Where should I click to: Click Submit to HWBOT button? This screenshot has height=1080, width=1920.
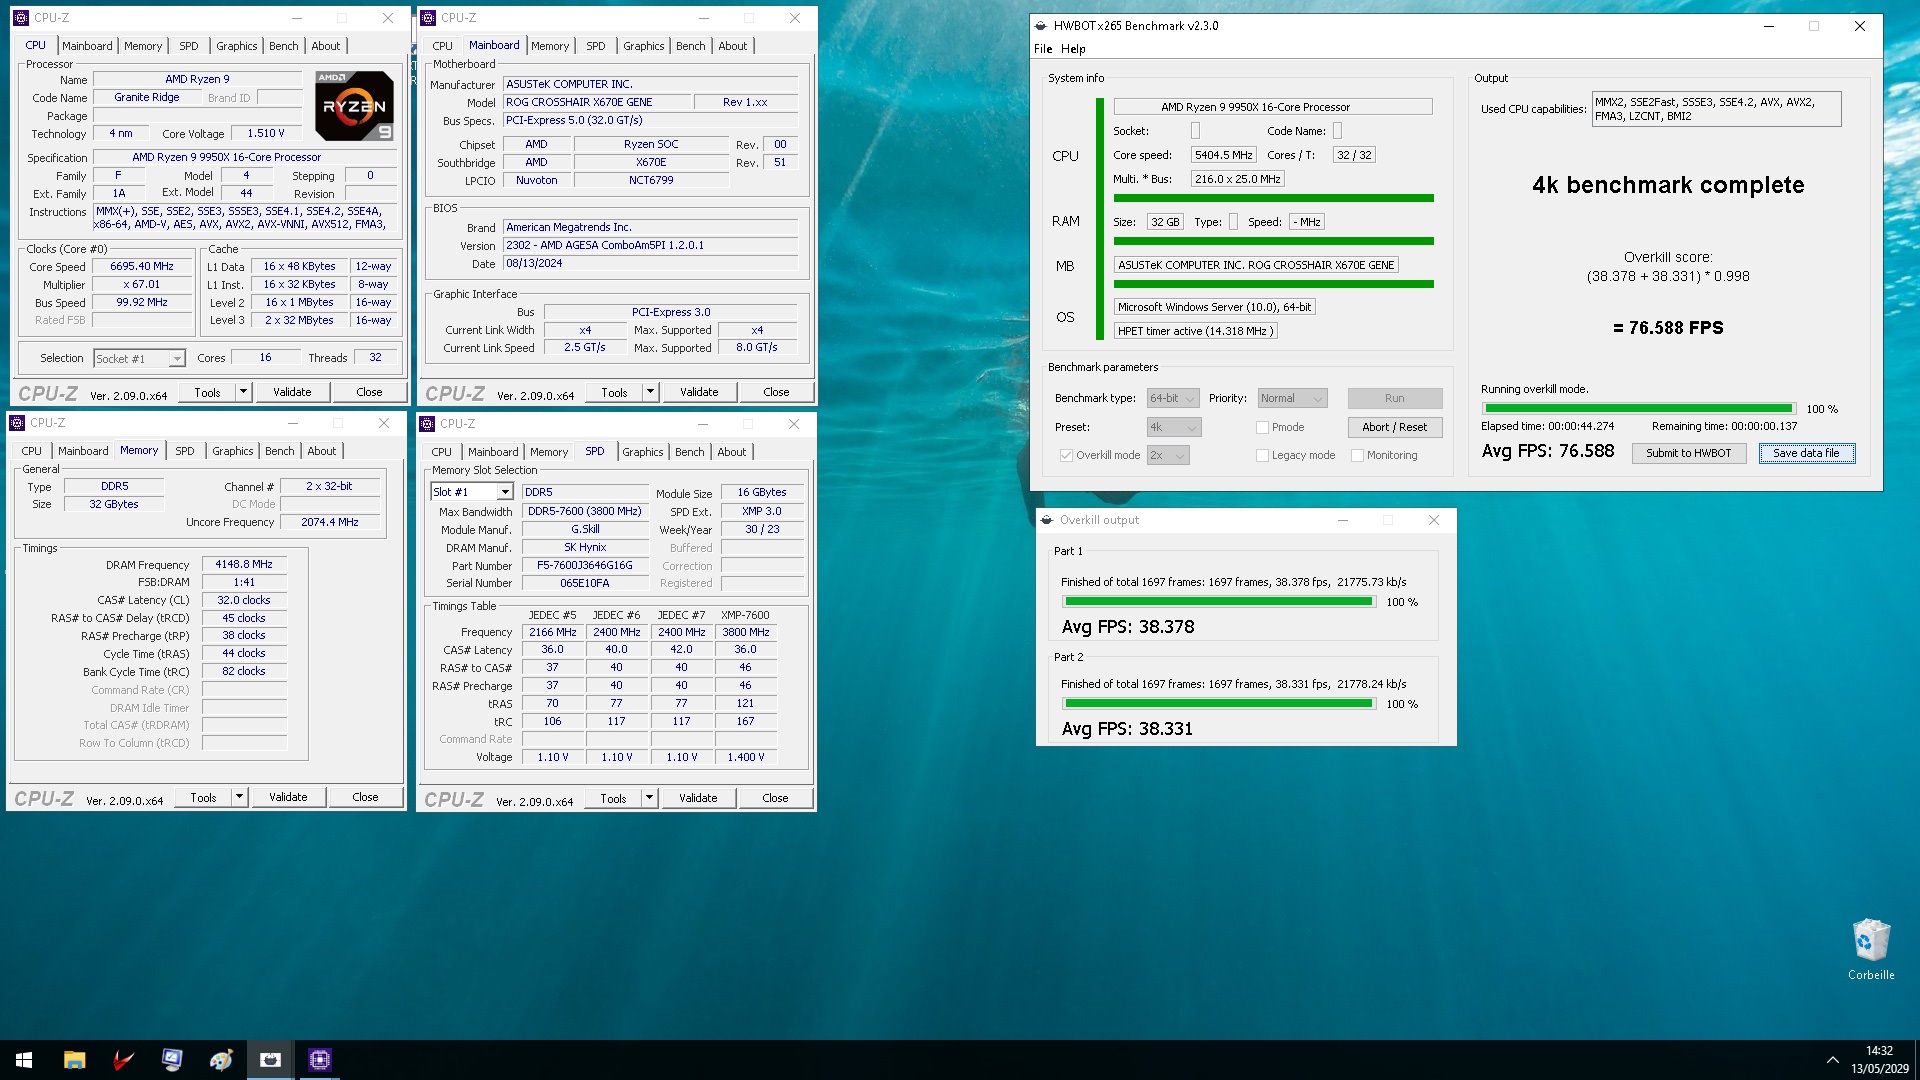[1689, 453]
